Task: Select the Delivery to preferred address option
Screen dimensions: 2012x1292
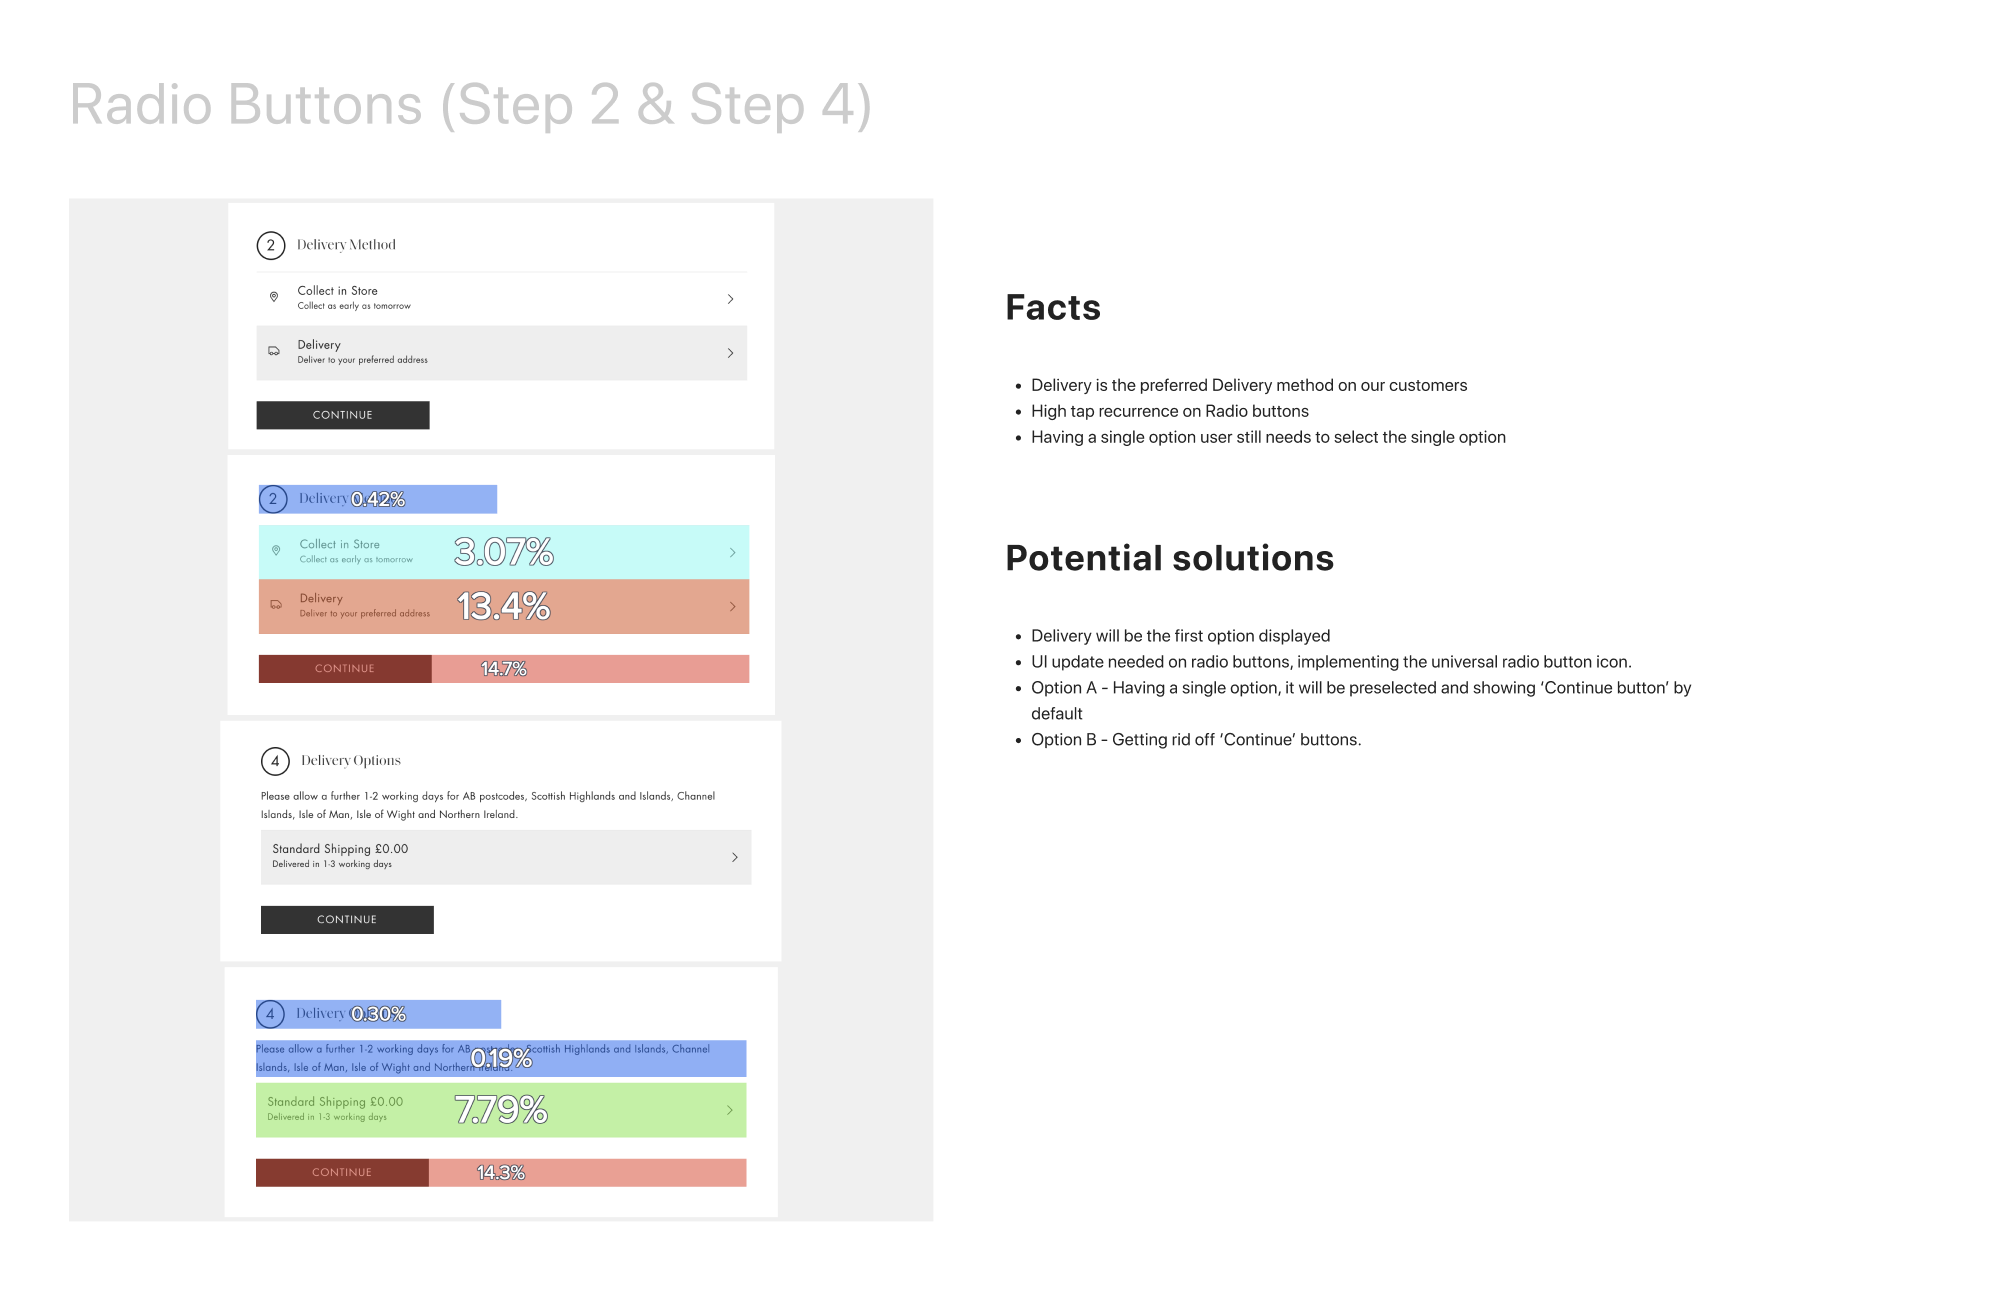Action: [502, 353]
